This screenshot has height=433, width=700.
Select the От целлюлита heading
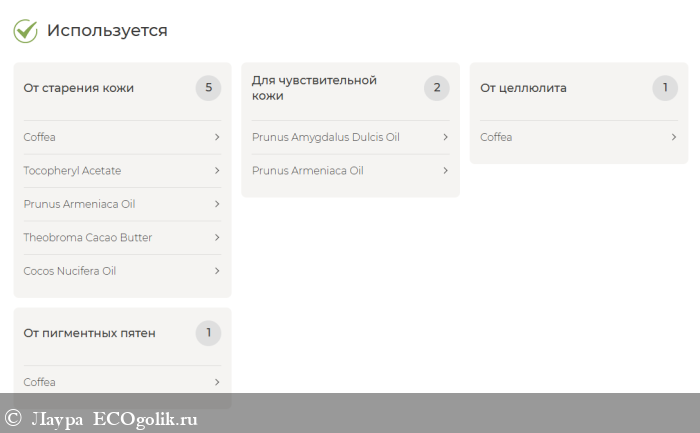[523, 88]
